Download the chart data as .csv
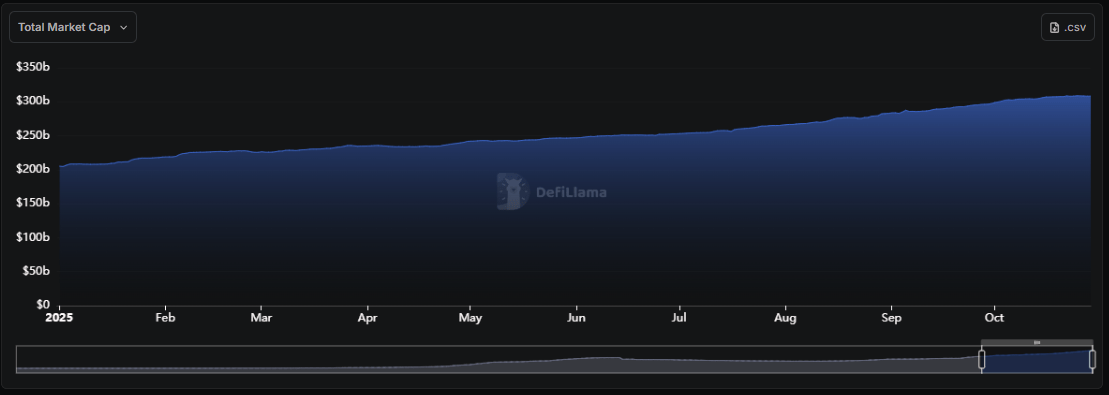The height and width of the screenshot is (395, 1109). click(1067, 27)
